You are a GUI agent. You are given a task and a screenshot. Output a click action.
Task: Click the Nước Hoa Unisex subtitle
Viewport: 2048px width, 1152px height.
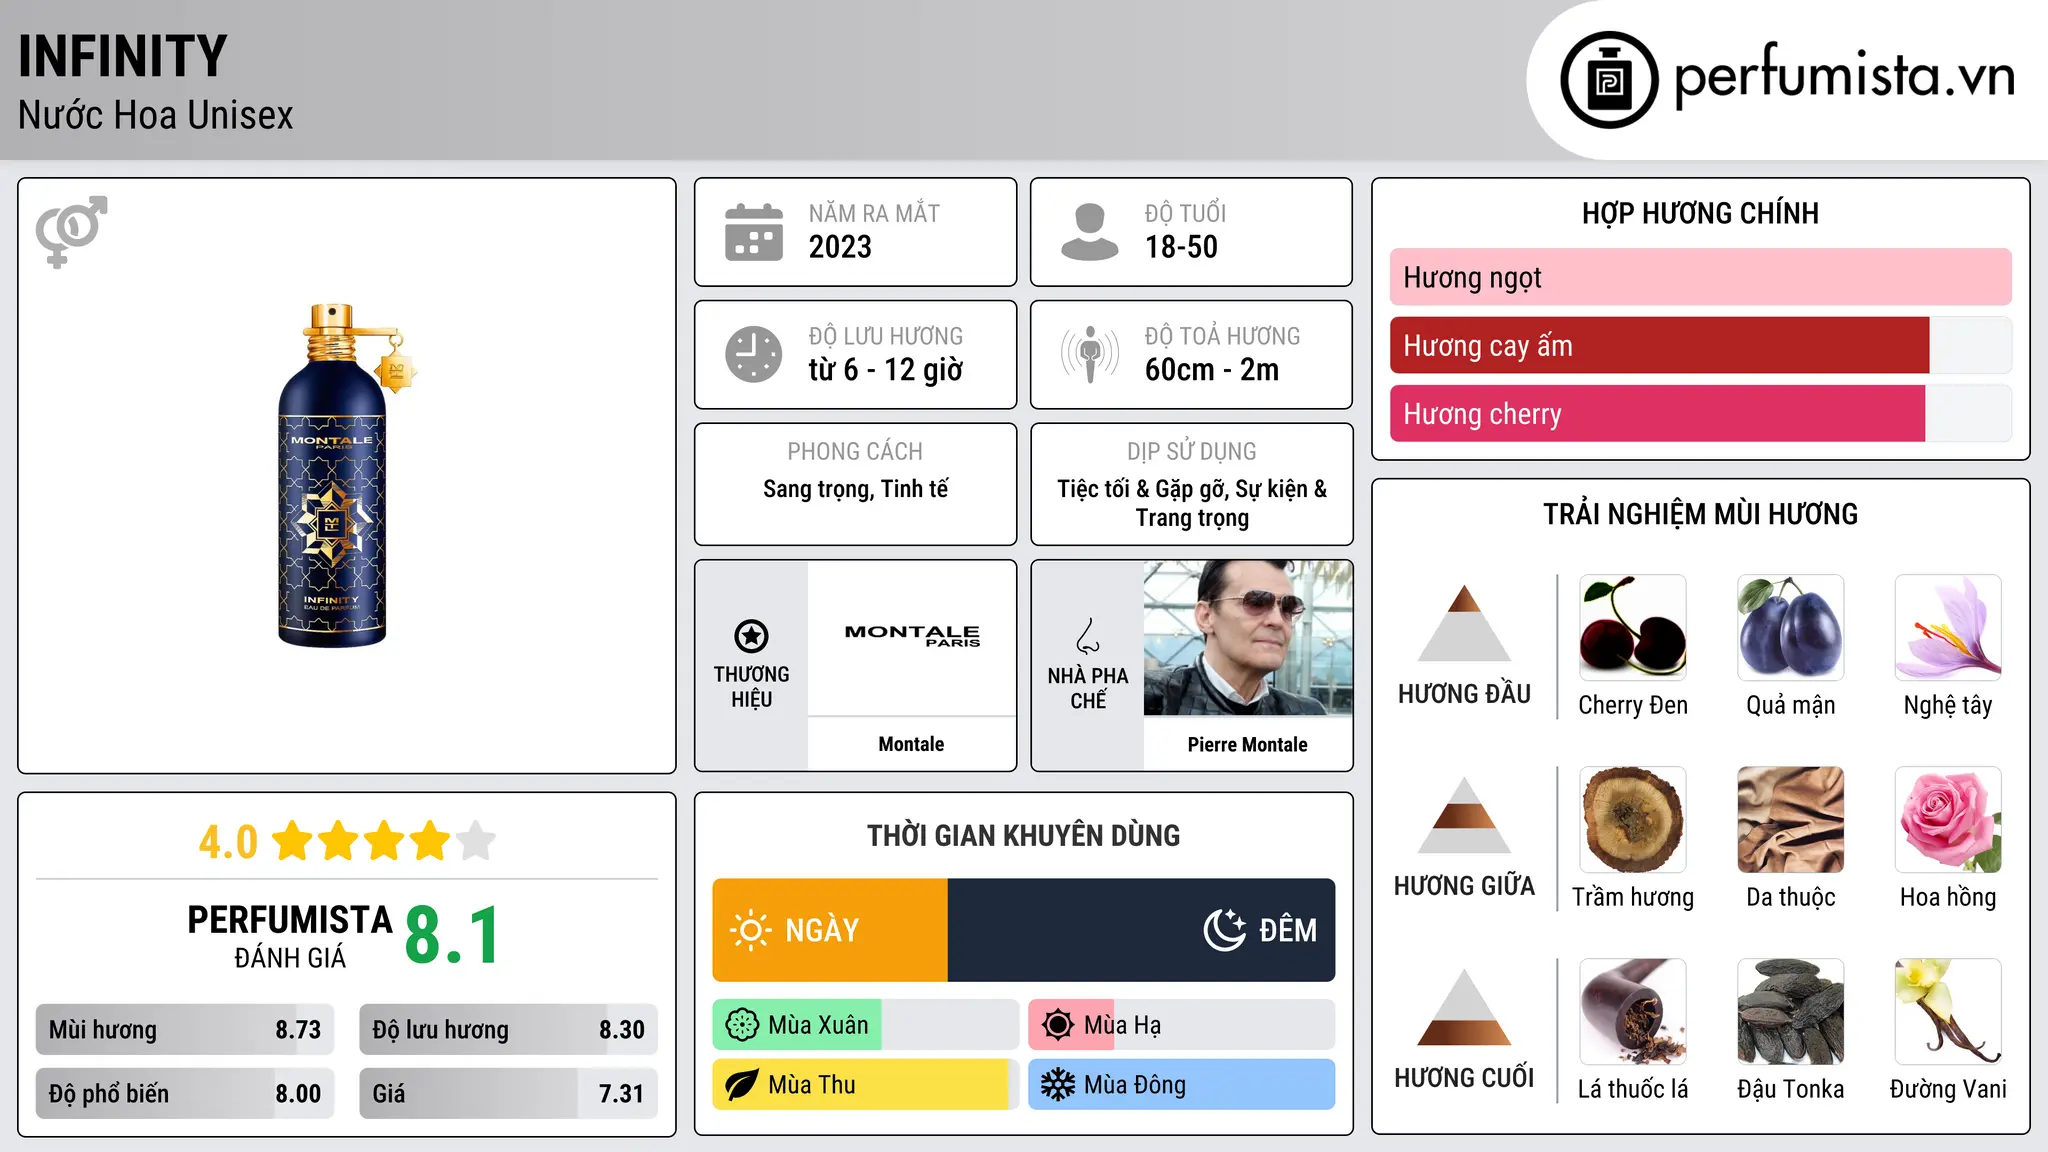point(156,115)
